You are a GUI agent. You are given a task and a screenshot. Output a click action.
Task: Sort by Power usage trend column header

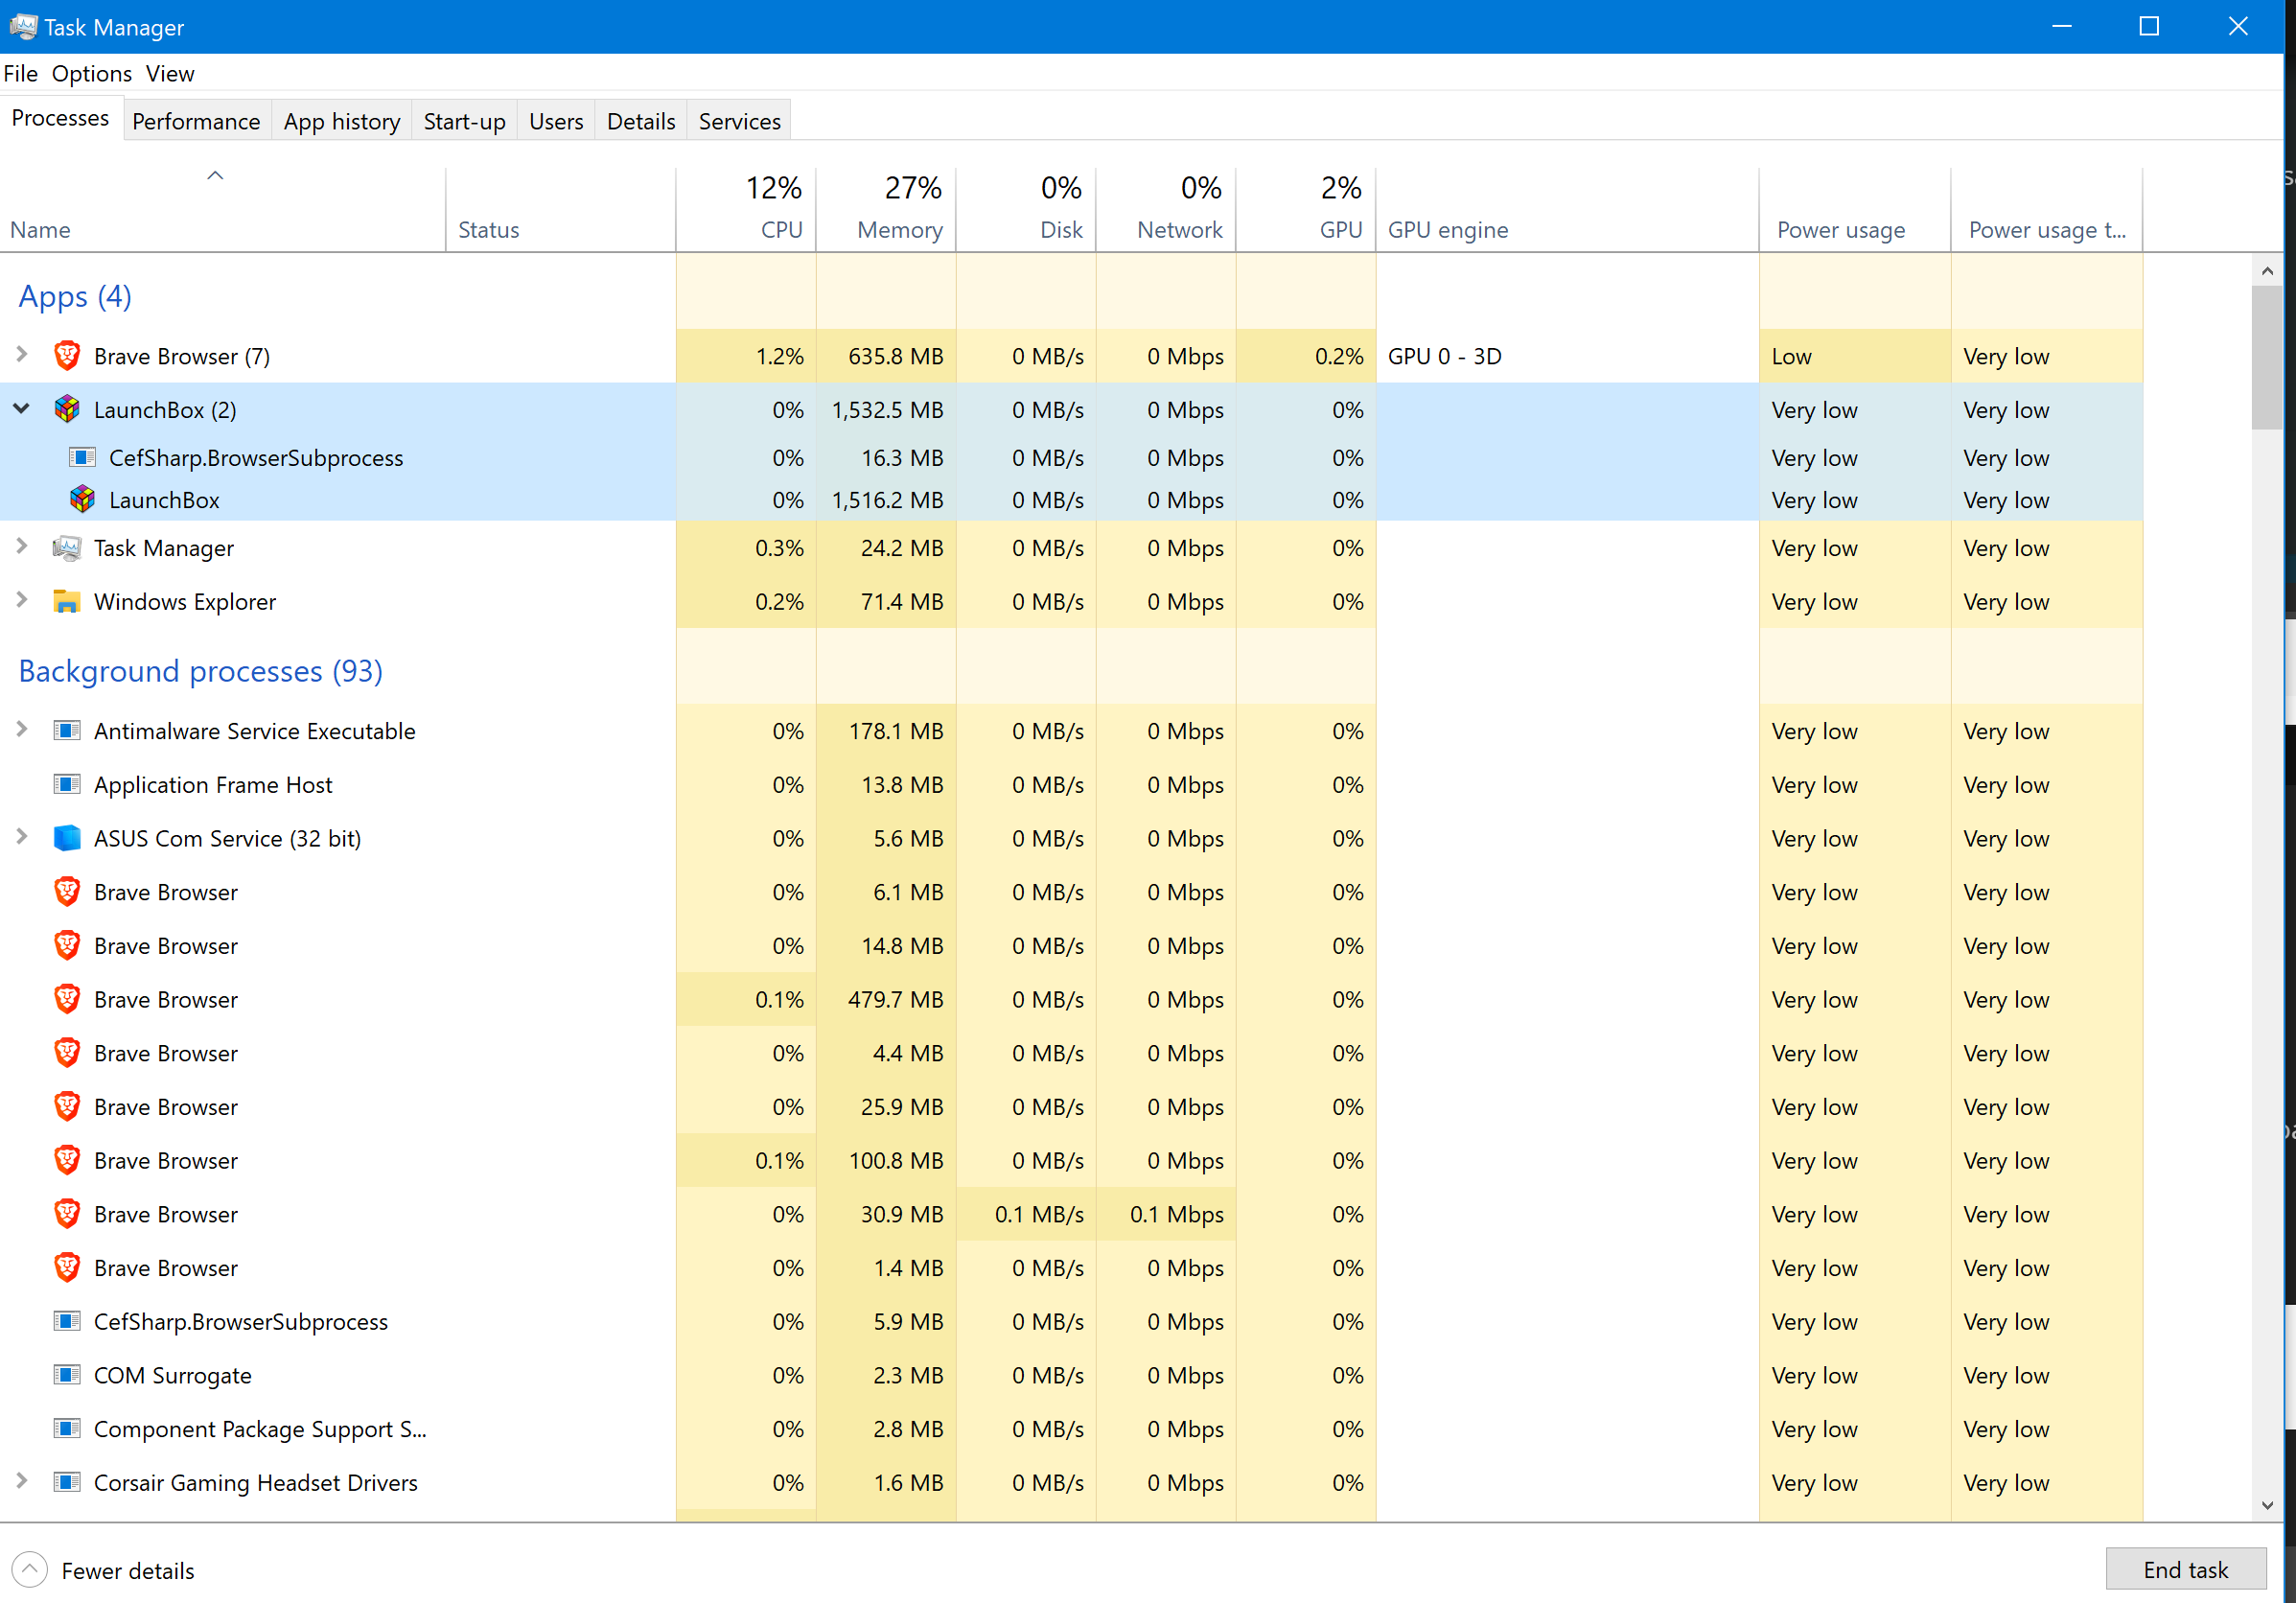point(2047,210)
